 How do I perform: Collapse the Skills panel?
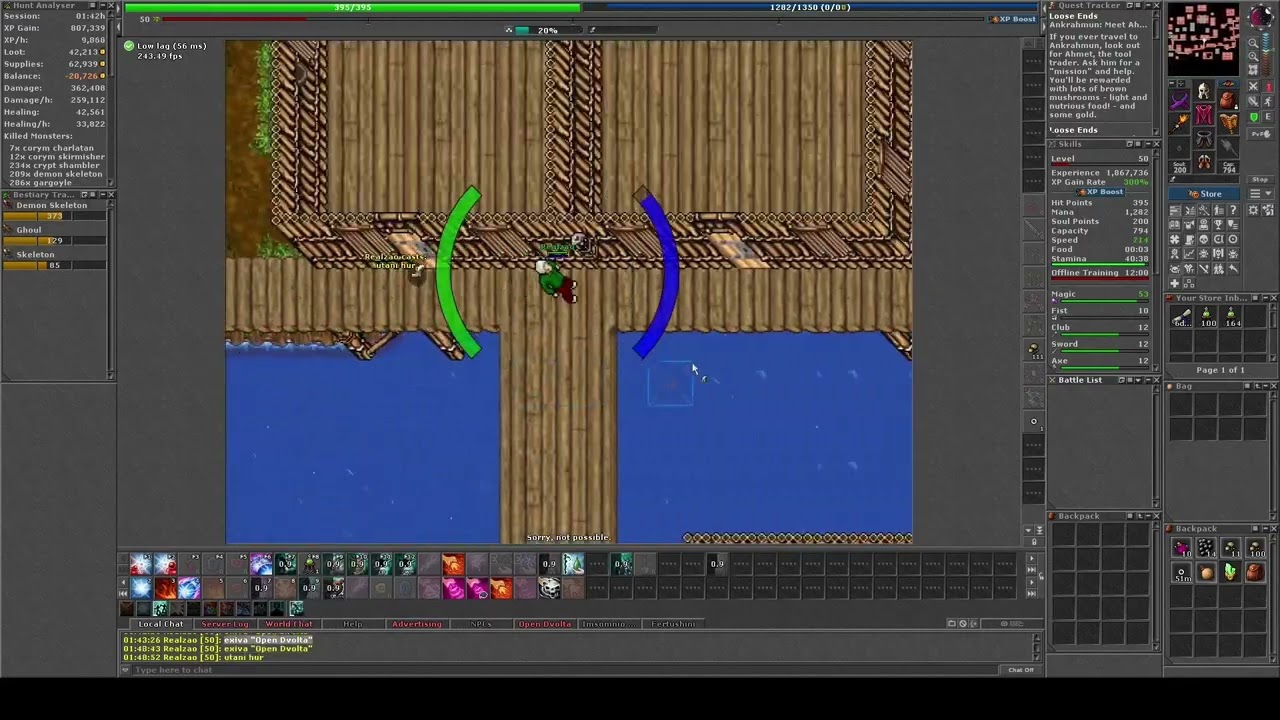[1146, 144]
